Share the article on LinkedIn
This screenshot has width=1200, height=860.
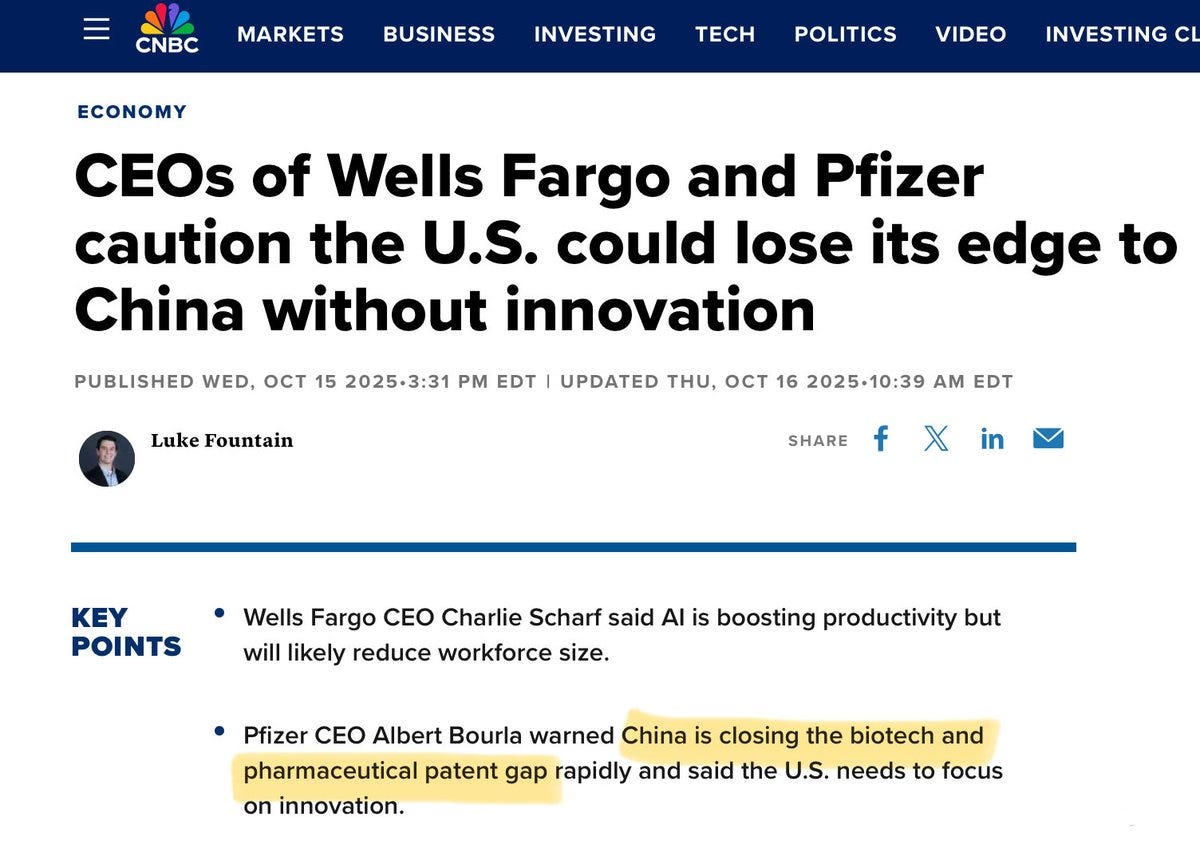(x=992, y=438)
